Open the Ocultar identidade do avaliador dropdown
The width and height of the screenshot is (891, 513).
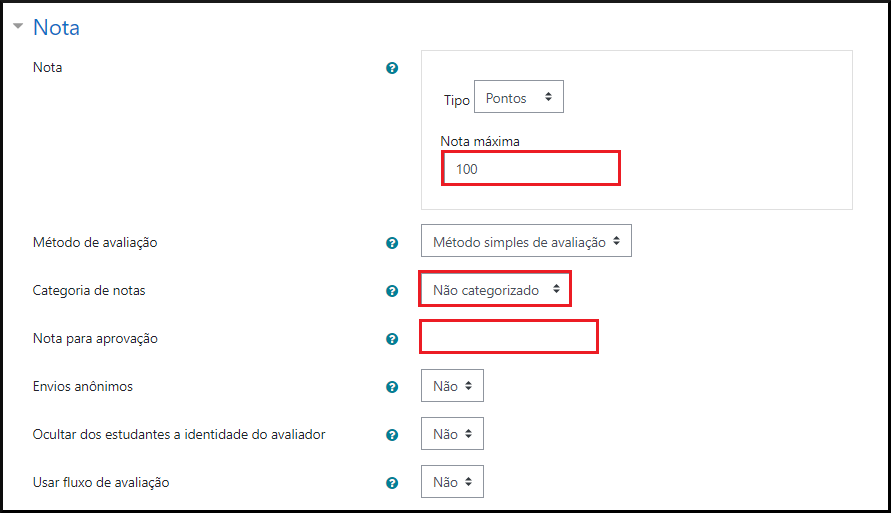[x=452, y=434]
